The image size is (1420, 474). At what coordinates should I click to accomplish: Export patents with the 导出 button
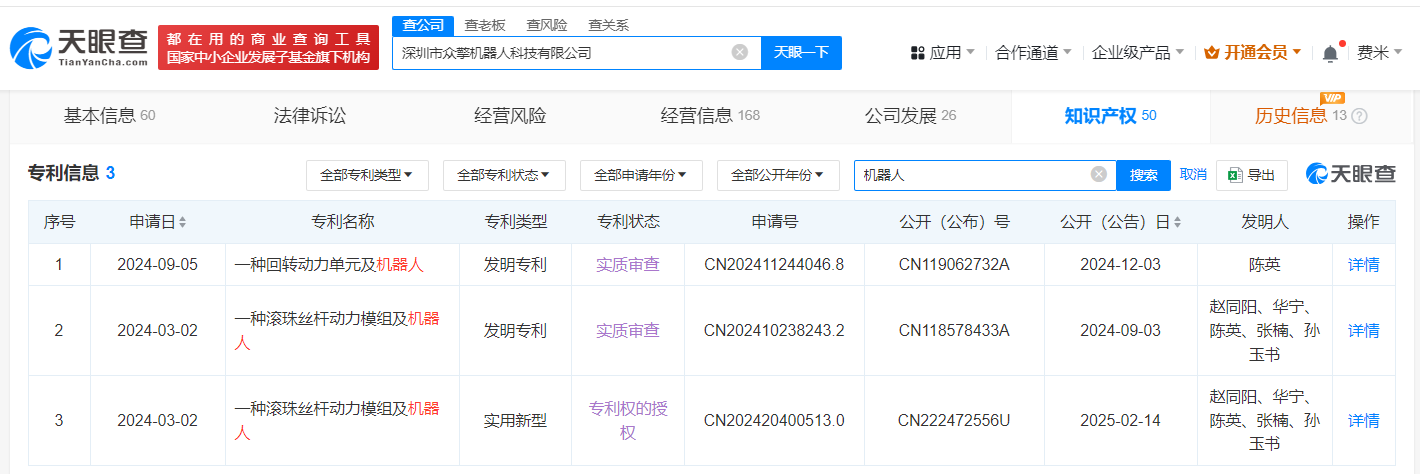coord(1251,175)
